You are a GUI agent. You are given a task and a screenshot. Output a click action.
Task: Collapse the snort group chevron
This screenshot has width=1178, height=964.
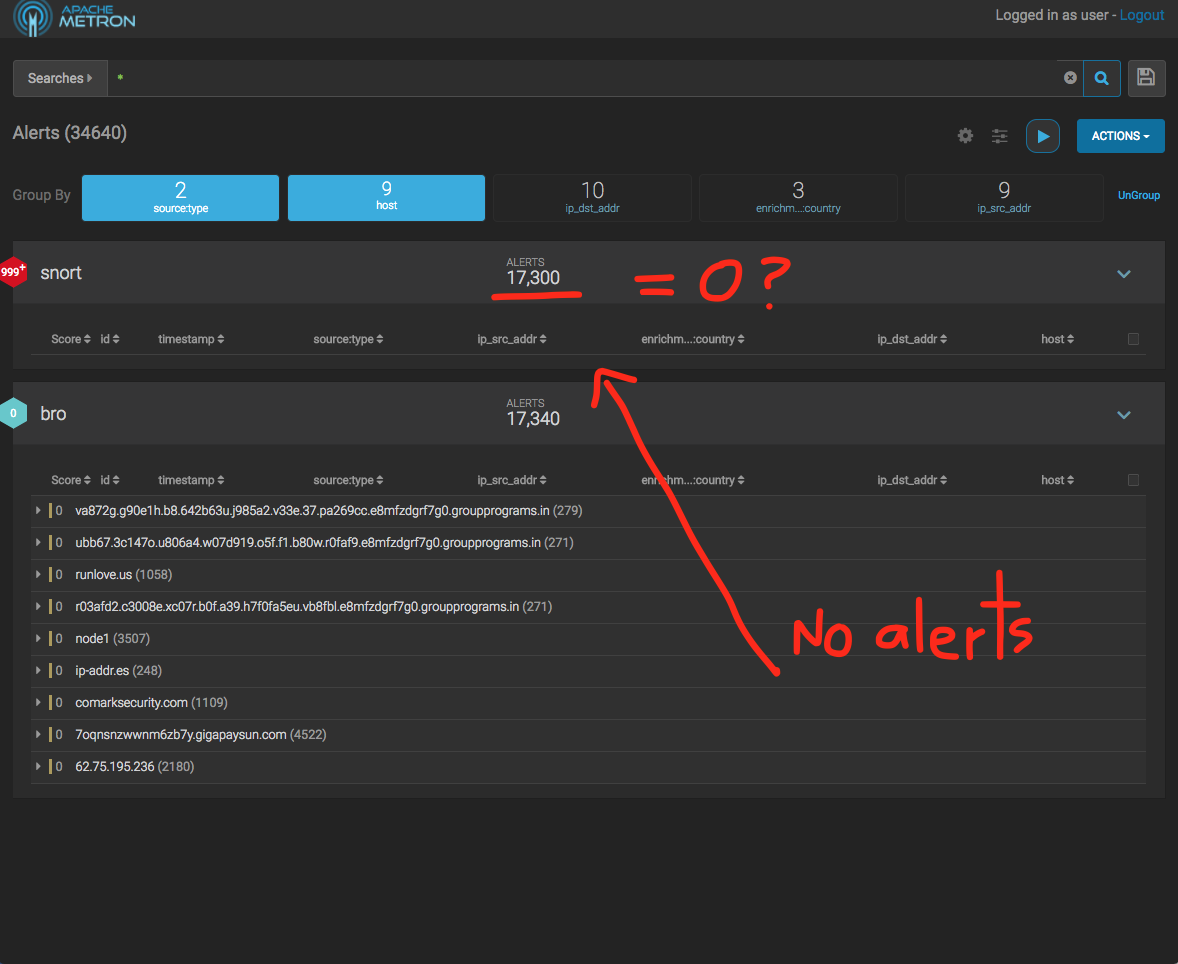(1124, 274)
